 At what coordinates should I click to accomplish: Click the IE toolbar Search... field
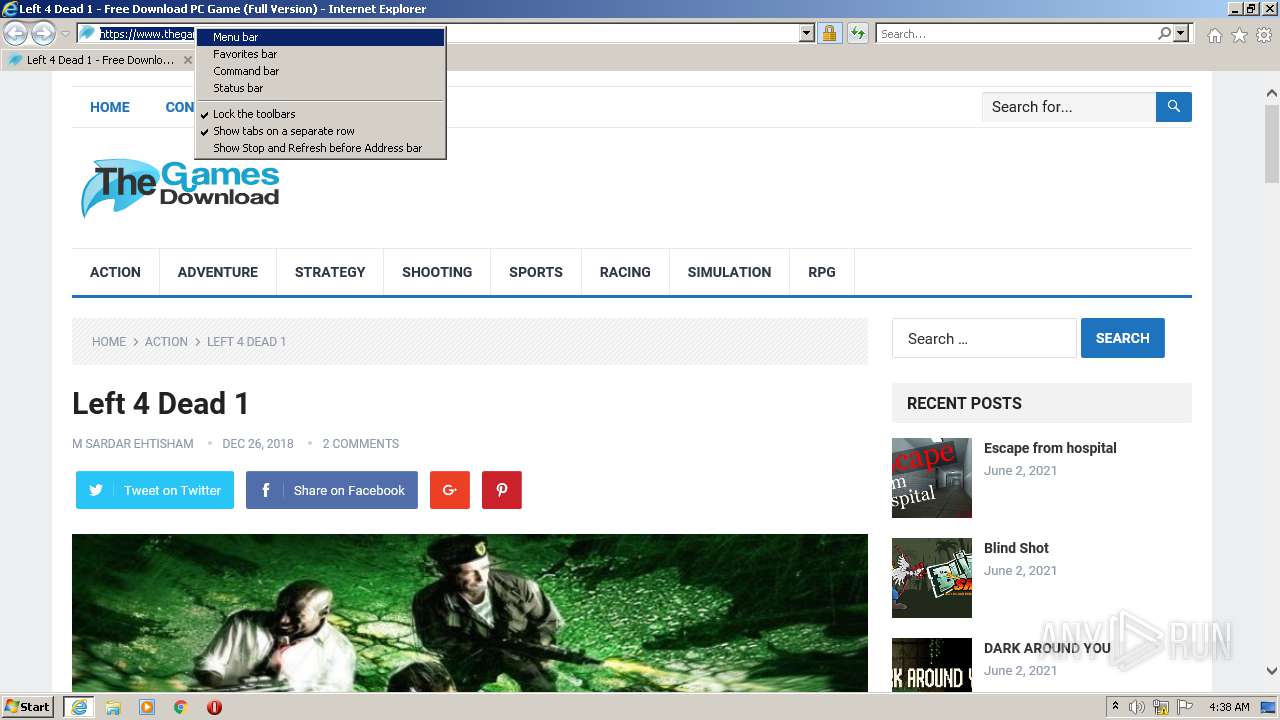(1016, 33)
